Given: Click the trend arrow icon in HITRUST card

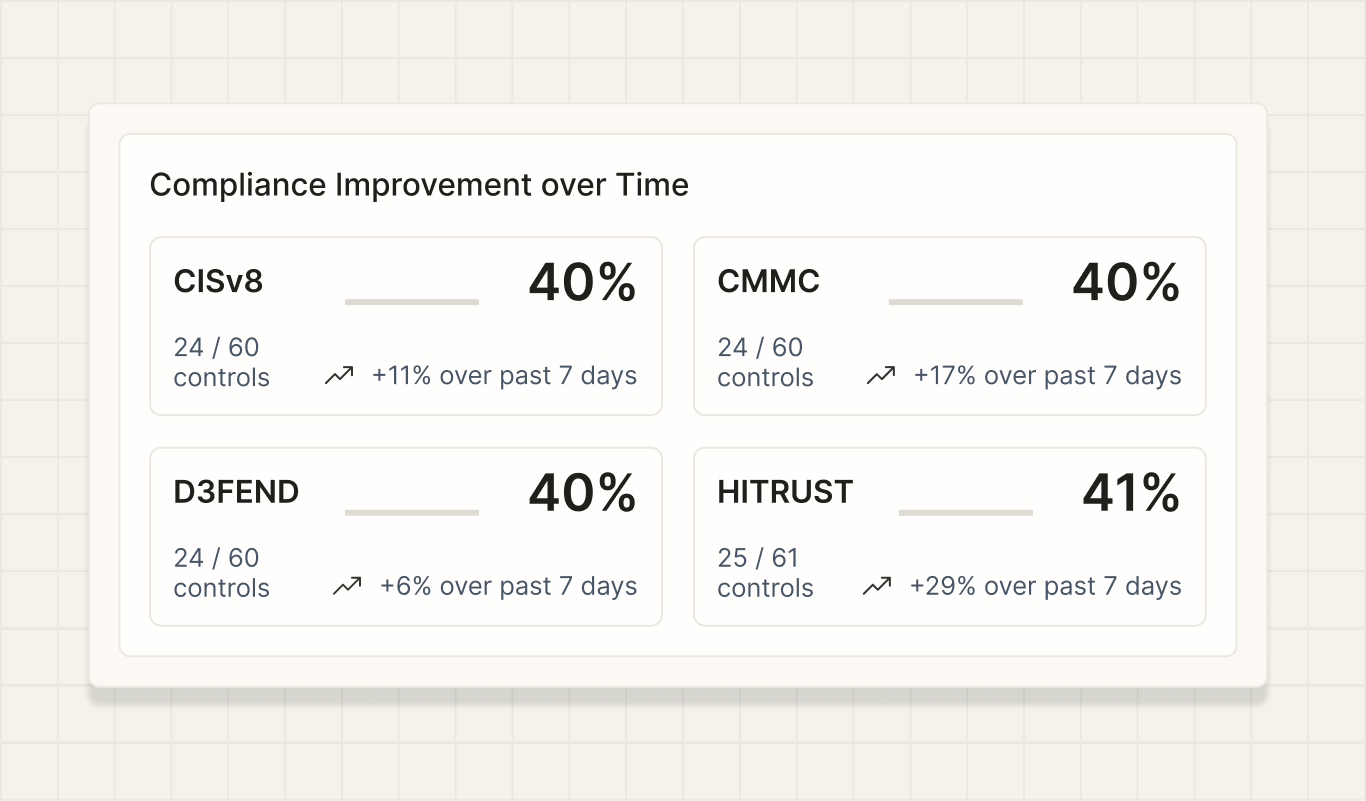Looking at the screenshot, I should (x=877, y=586).
